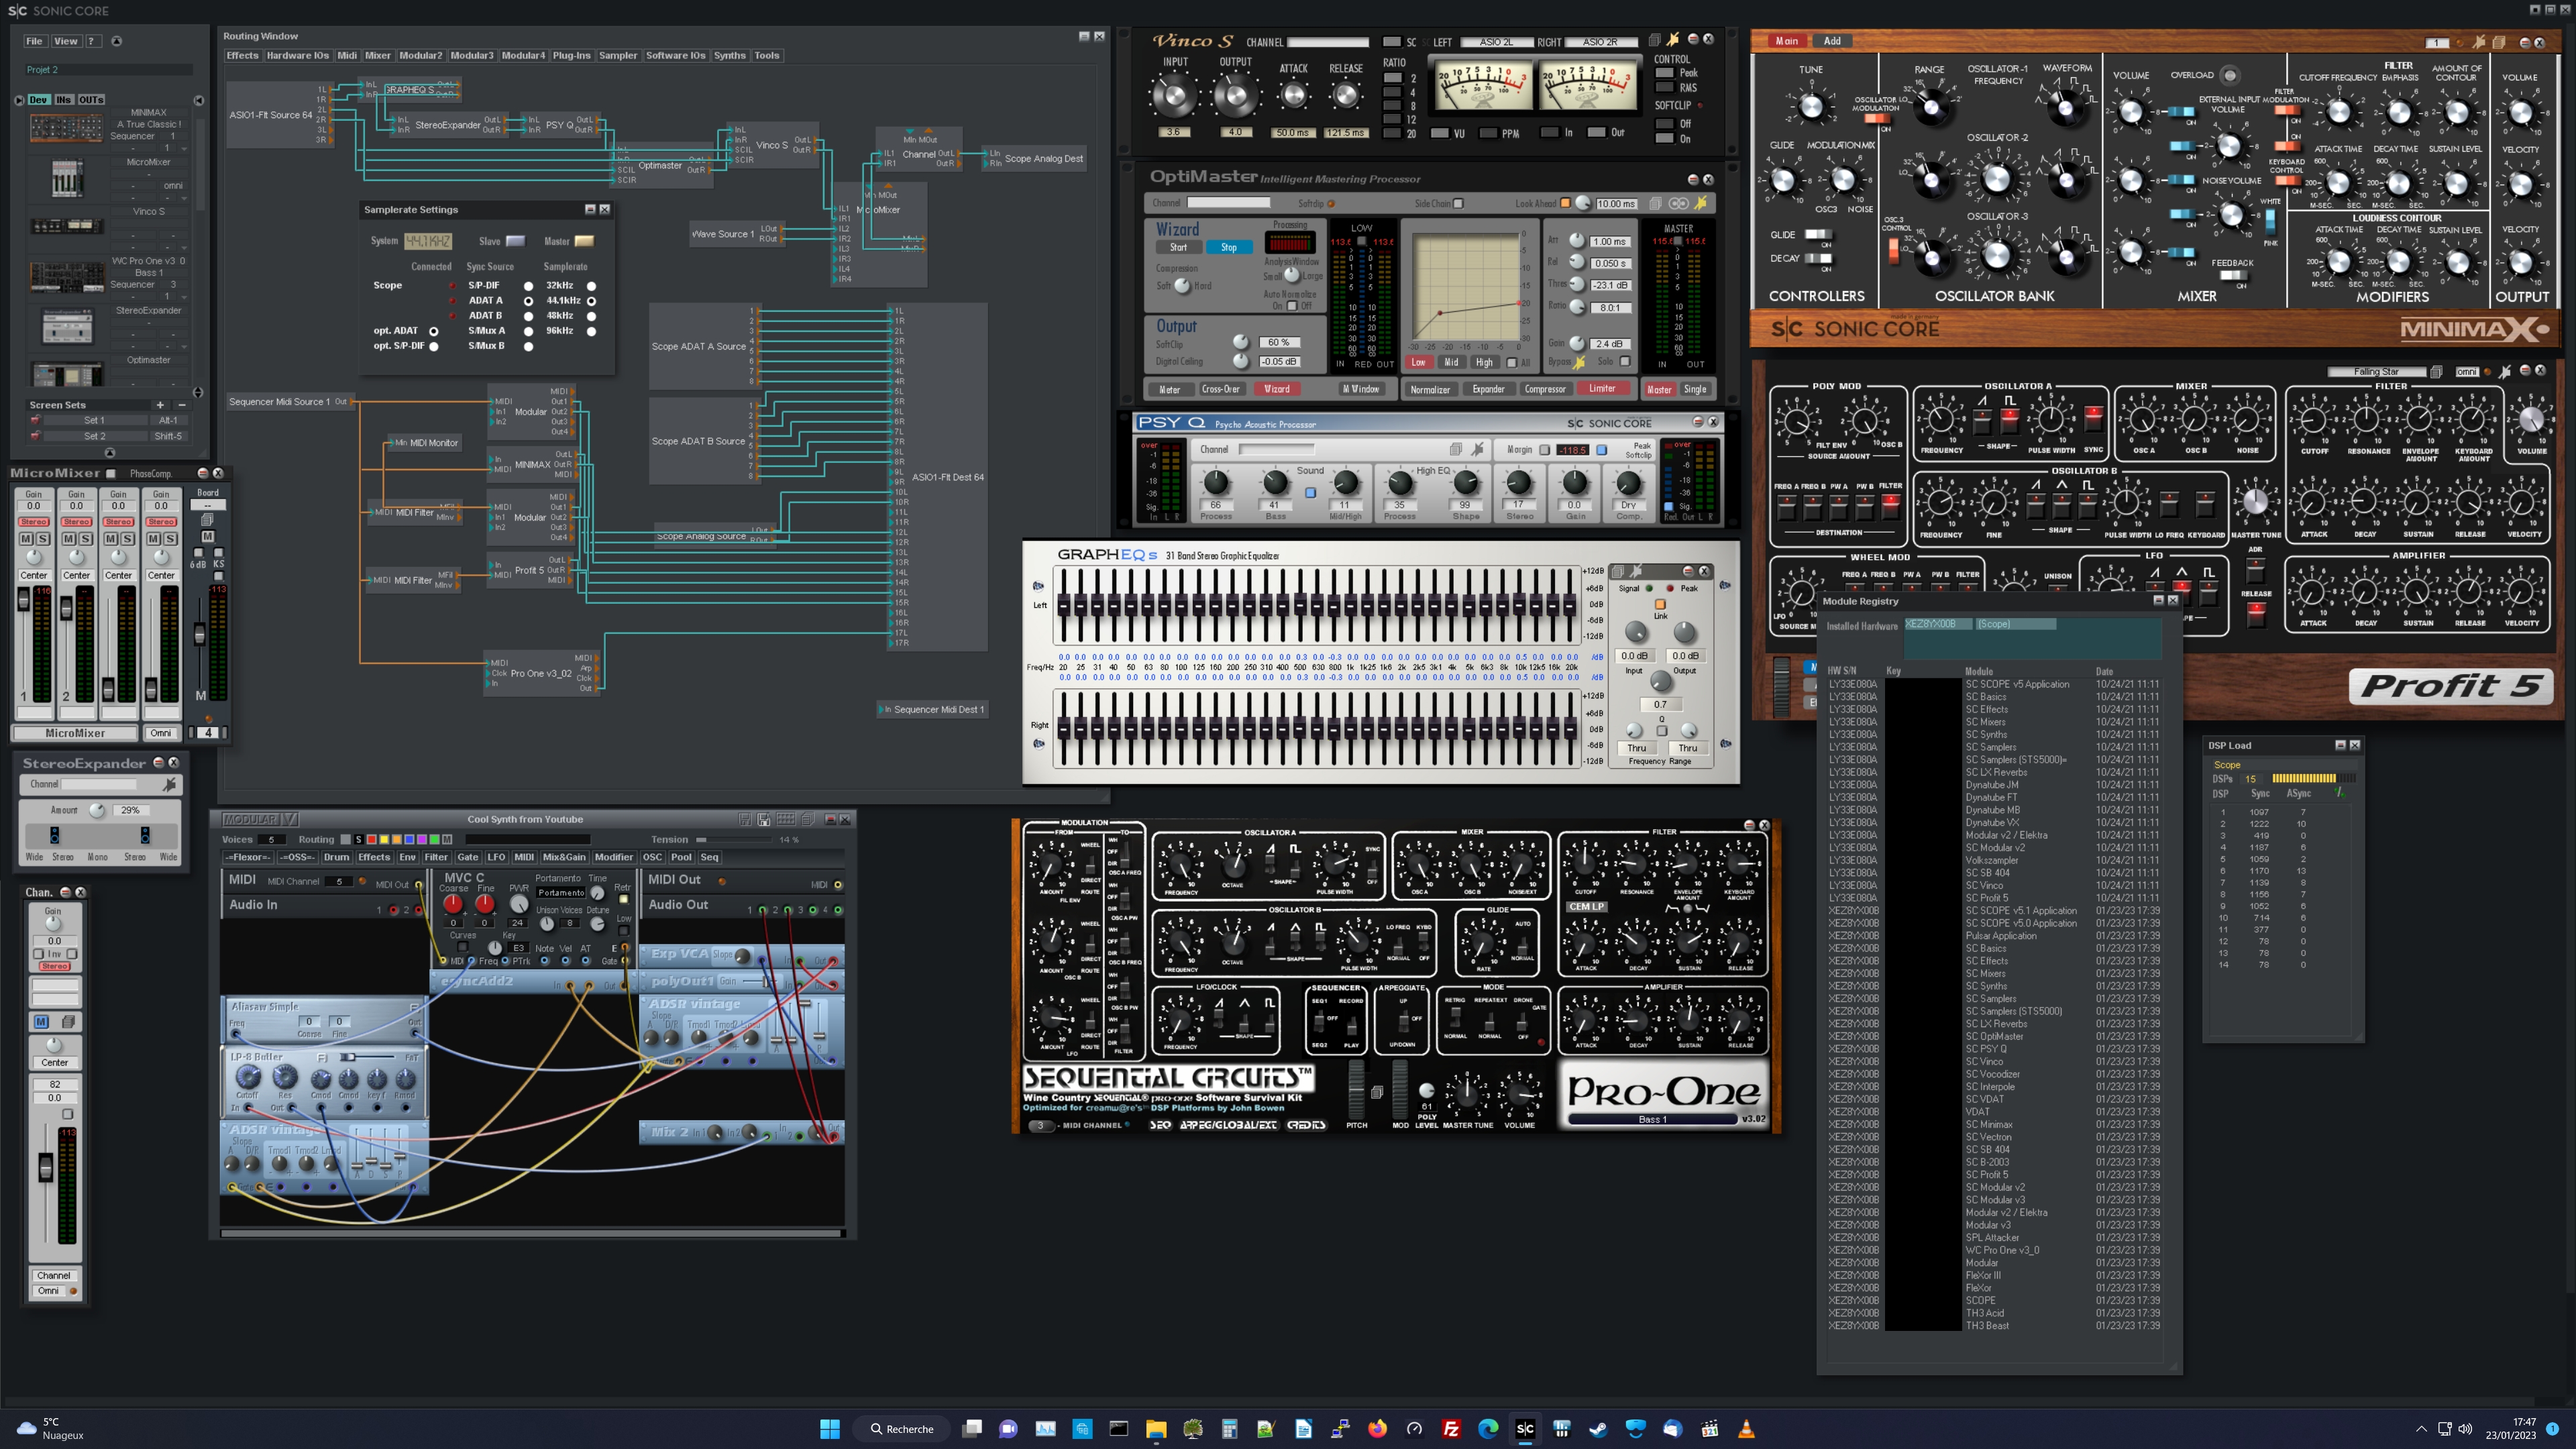Open Firefox from the Windows taskbar
The image size is (2576, 1449).
click(1377, 1428)
